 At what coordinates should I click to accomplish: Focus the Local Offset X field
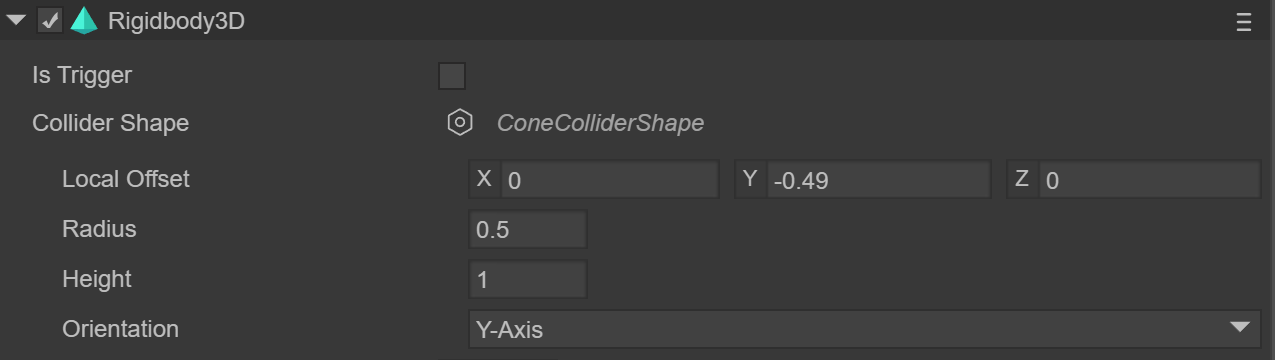(609, 180)
